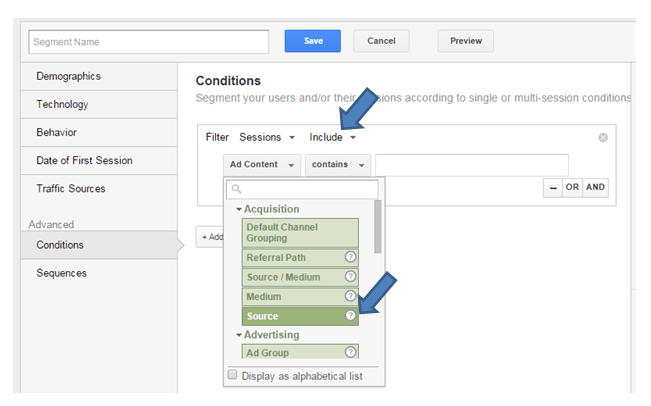Open help icon for Medium
Image resolution: width=651 pixels, height=406 pixels.
[x=350, y=296]
